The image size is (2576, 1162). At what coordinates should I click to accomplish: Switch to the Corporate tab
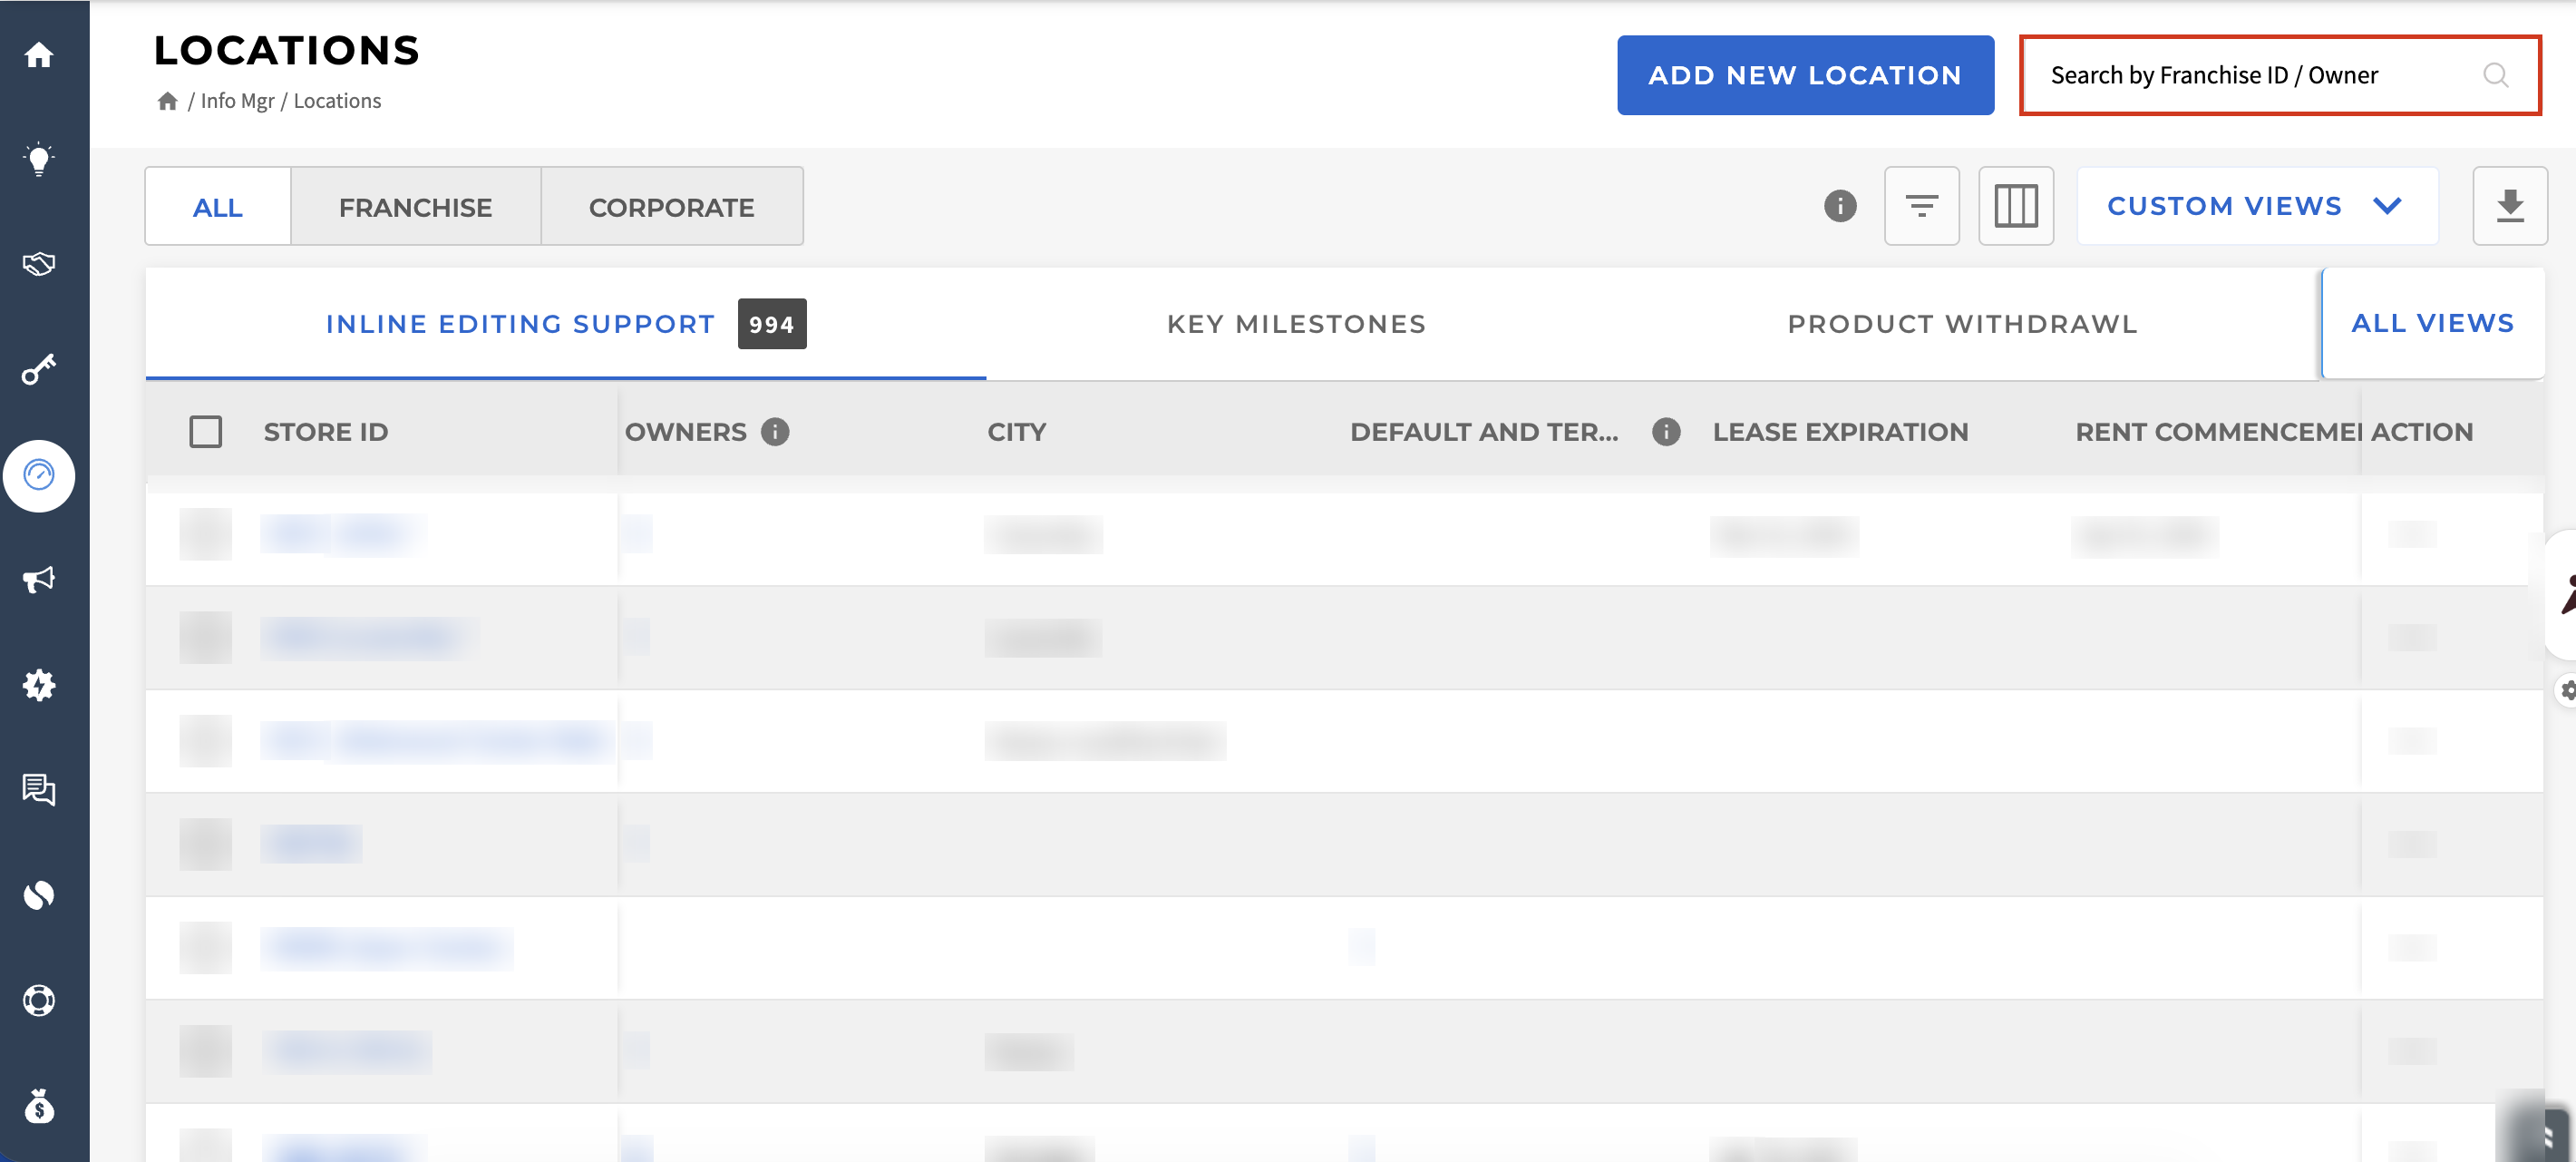tap(671, 207)
